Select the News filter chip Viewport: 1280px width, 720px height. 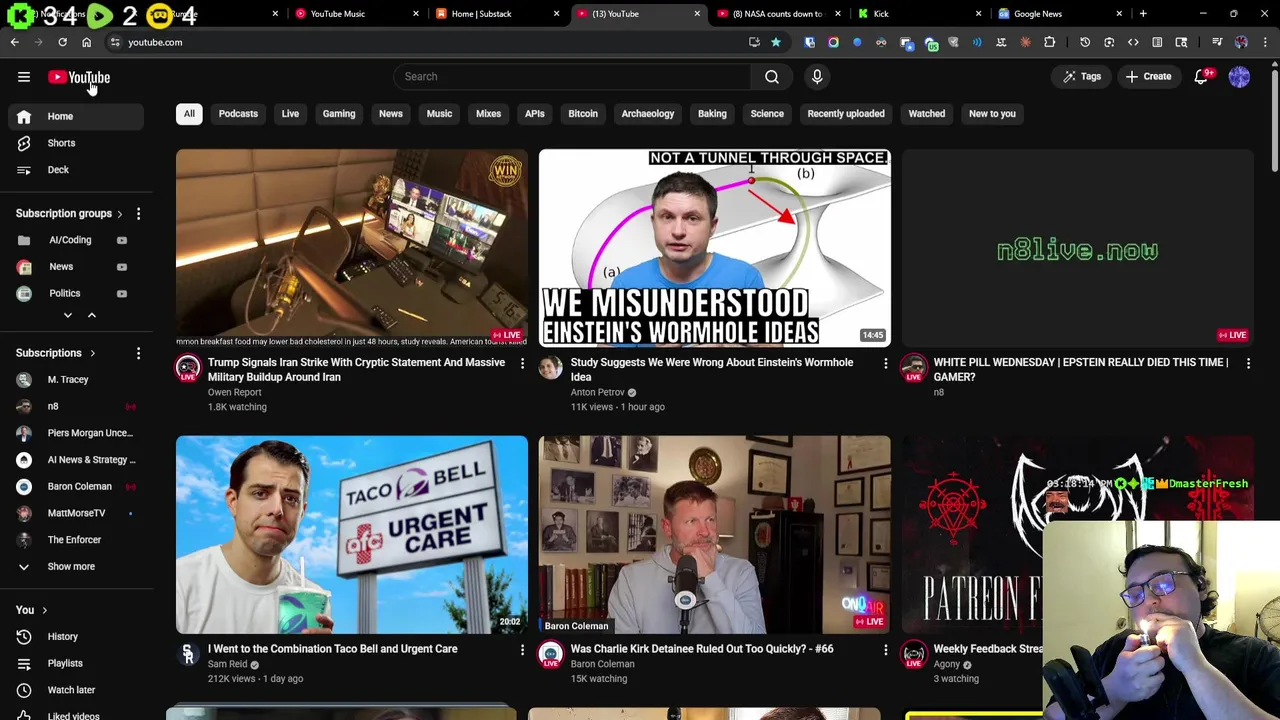pyautogui.click(x=391, y=113)
